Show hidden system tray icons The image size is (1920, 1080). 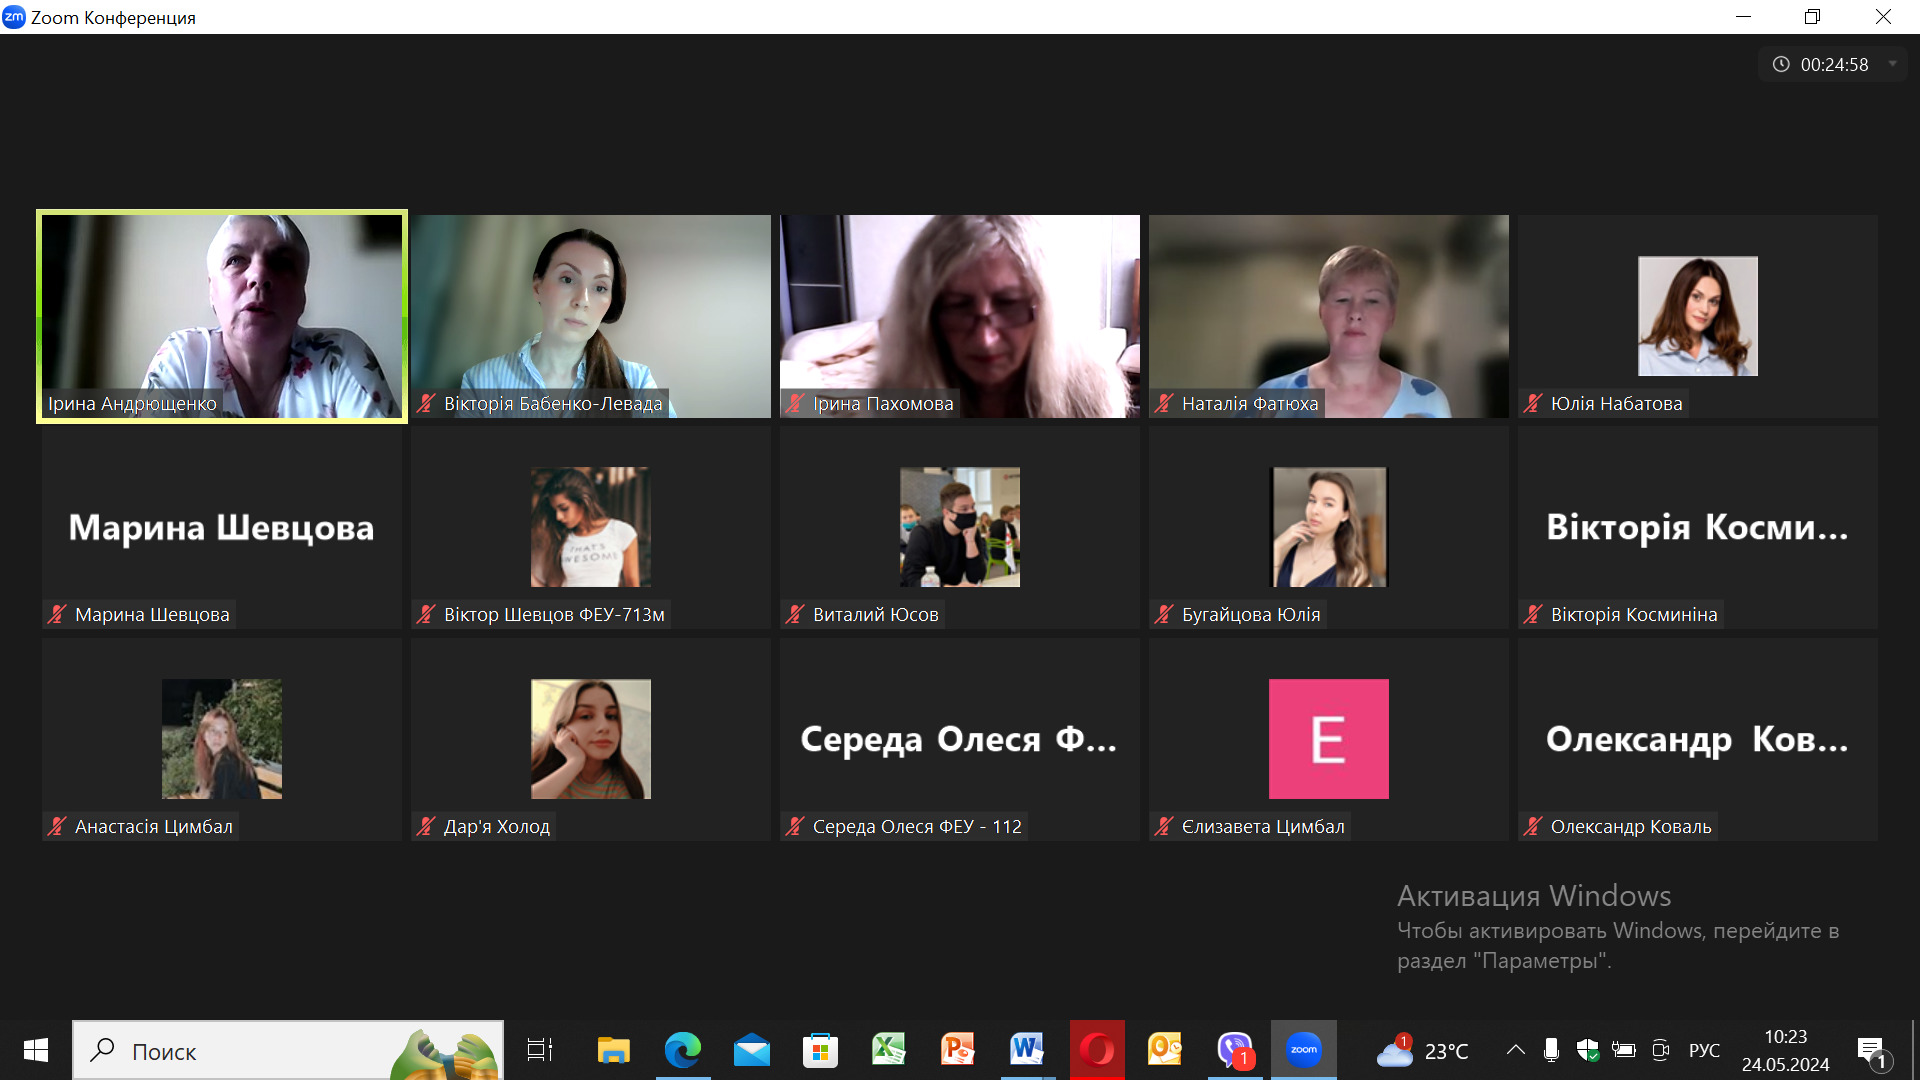1516,1050
